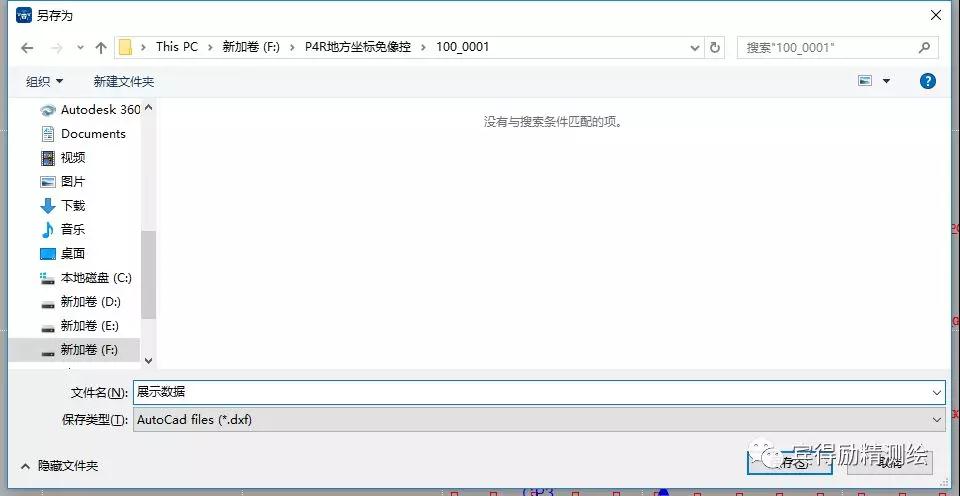Expand the address bar path dropdown
The image size is (960, 496).
(694, 47)
